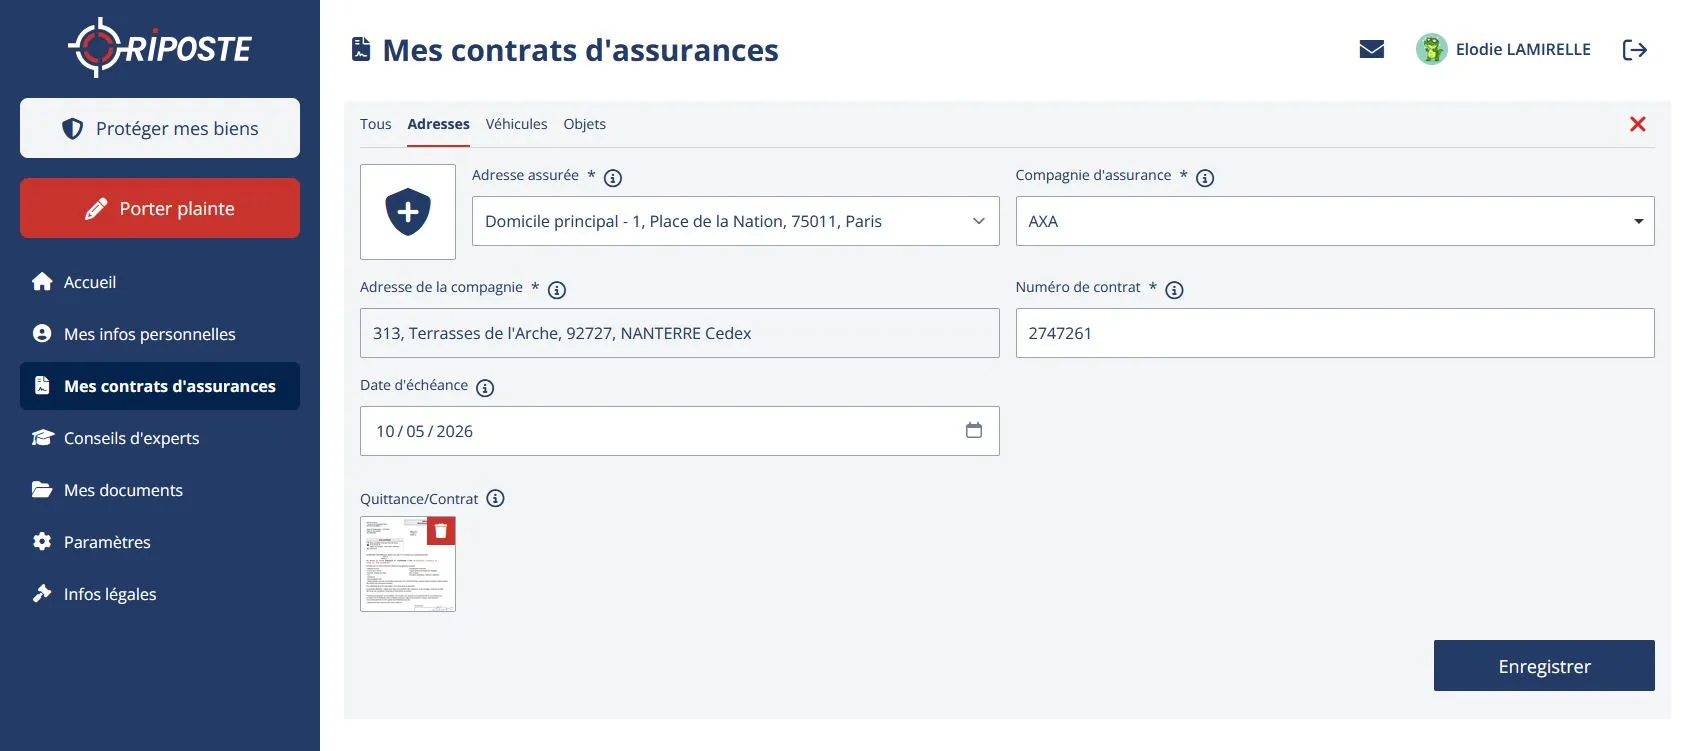Click info icon beside Compagnie d'assurance
1695x751 pixels.
tap(1205, 178)
